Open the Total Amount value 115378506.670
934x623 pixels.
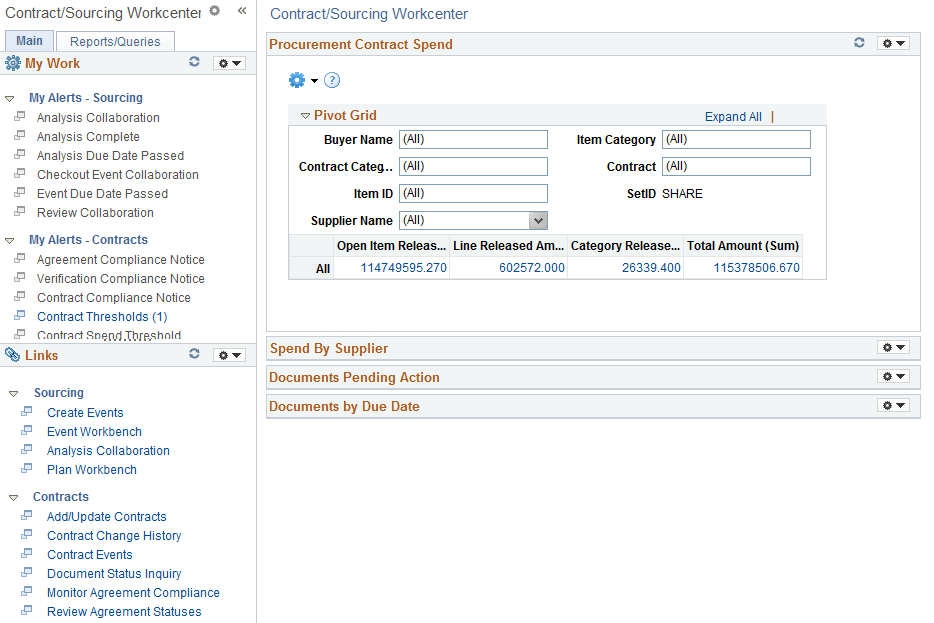tap(756, 268)
